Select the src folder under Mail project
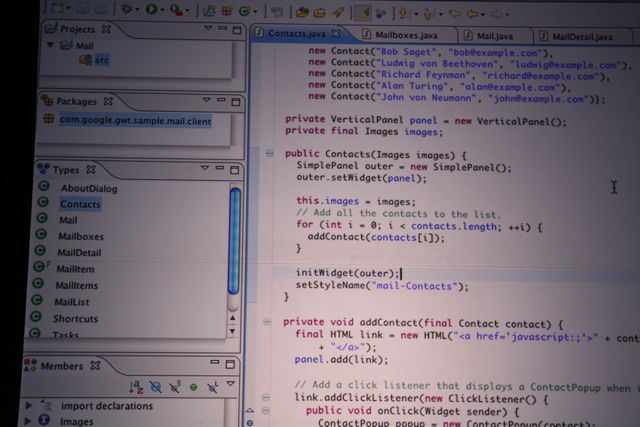The image size is (640, 427). tap(103, 60)
